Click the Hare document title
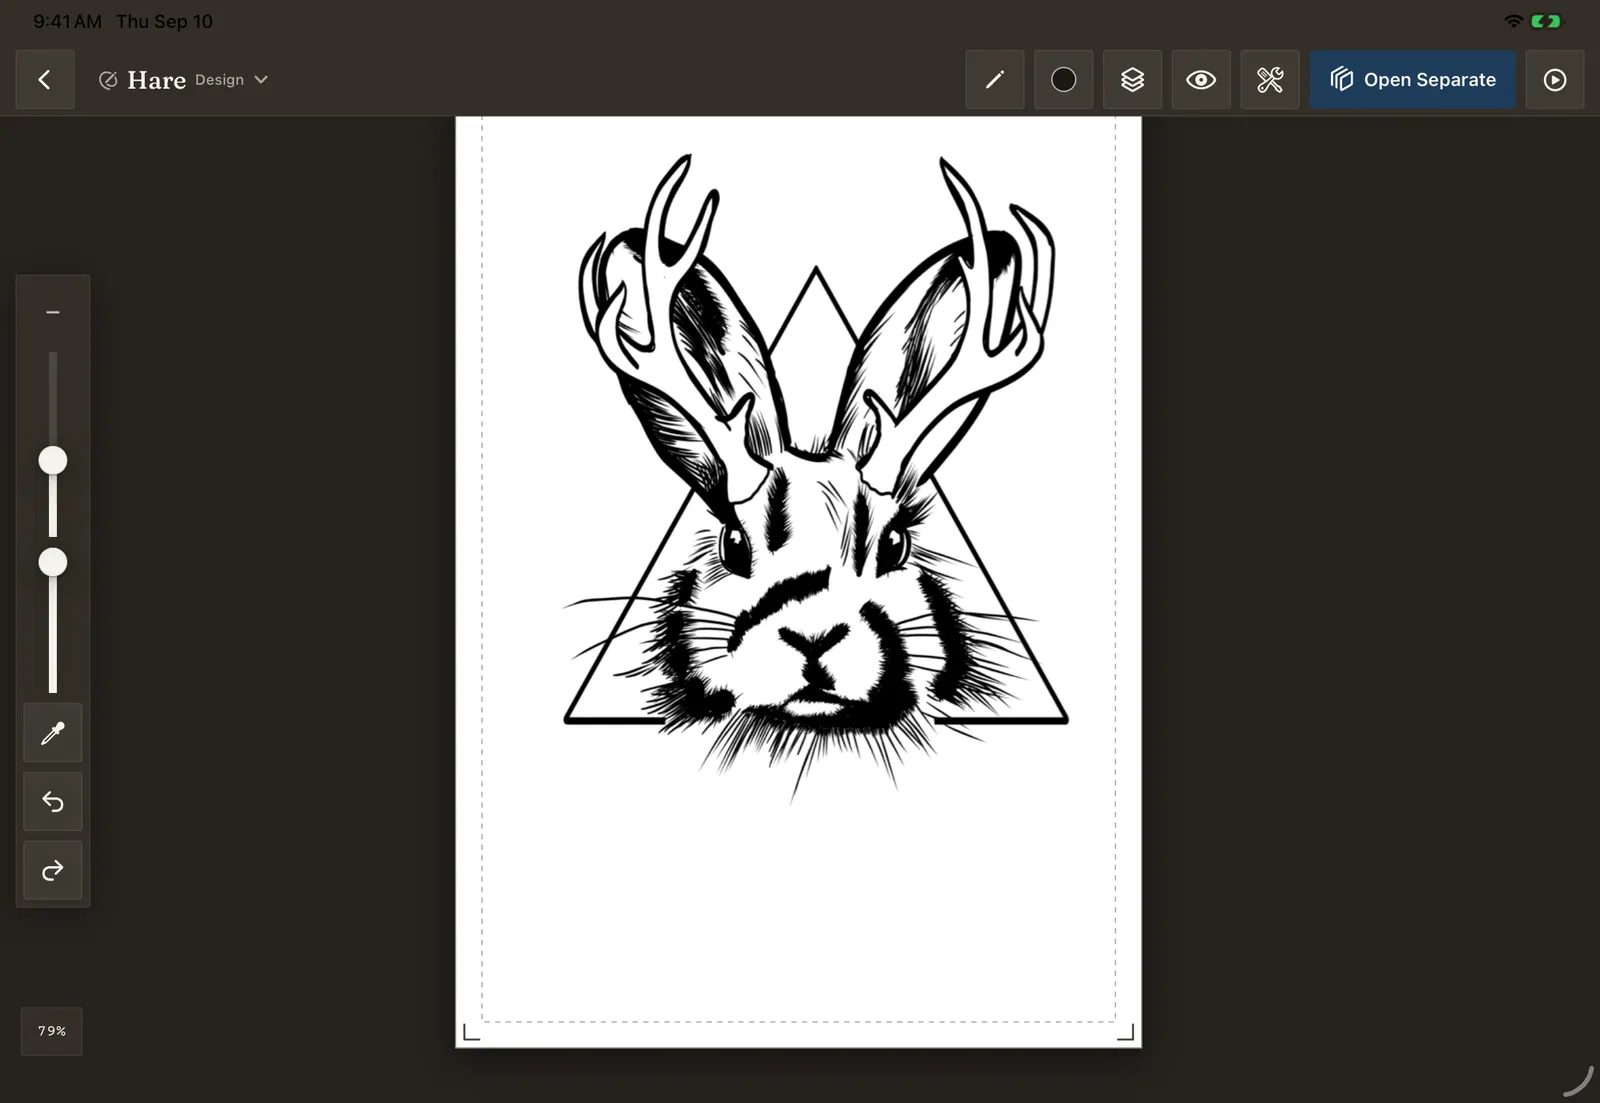The width and height of the screenshot is (1600, 1103). [157, 80]
